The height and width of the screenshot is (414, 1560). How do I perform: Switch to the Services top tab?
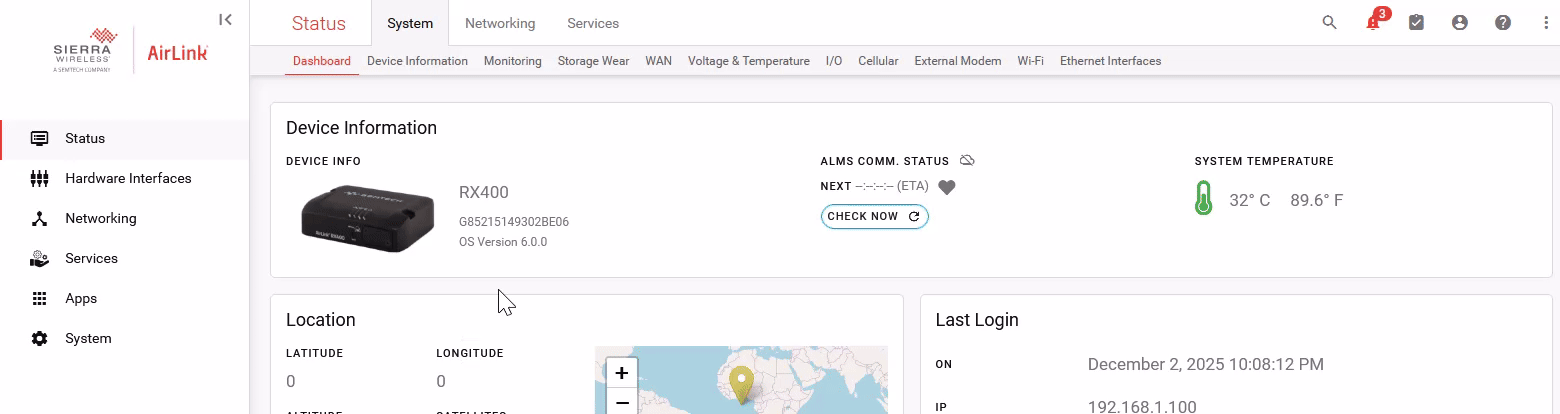[x=592, y=23]
